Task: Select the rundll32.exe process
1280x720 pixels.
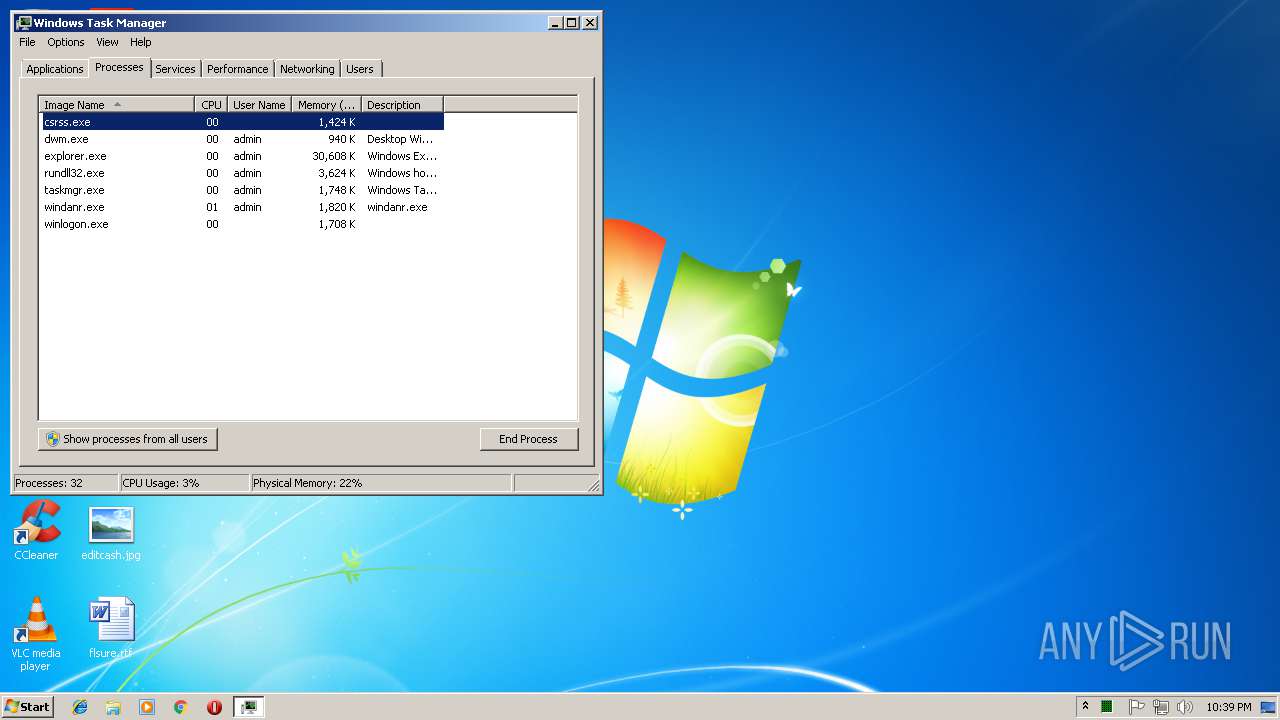Action: 242,173
